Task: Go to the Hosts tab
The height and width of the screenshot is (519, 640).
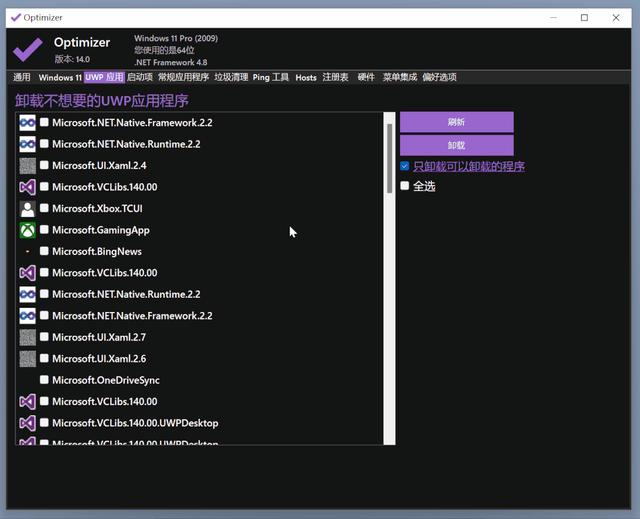Action: tap(306, 77)
